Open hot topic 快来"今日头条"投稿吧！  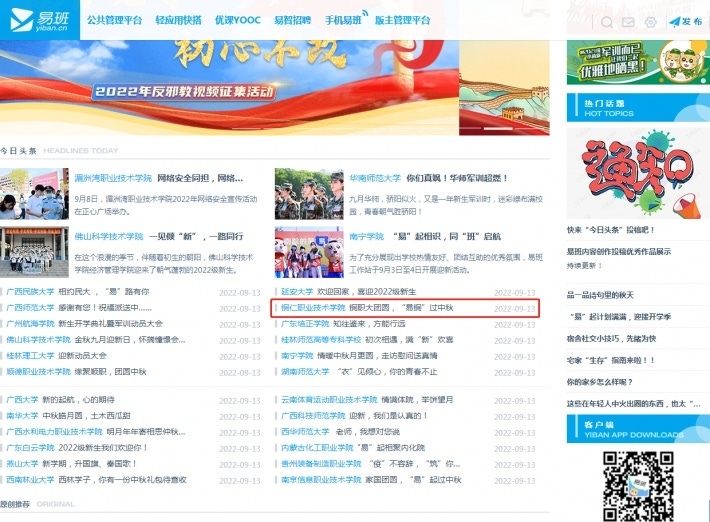[x=611, y=230]
